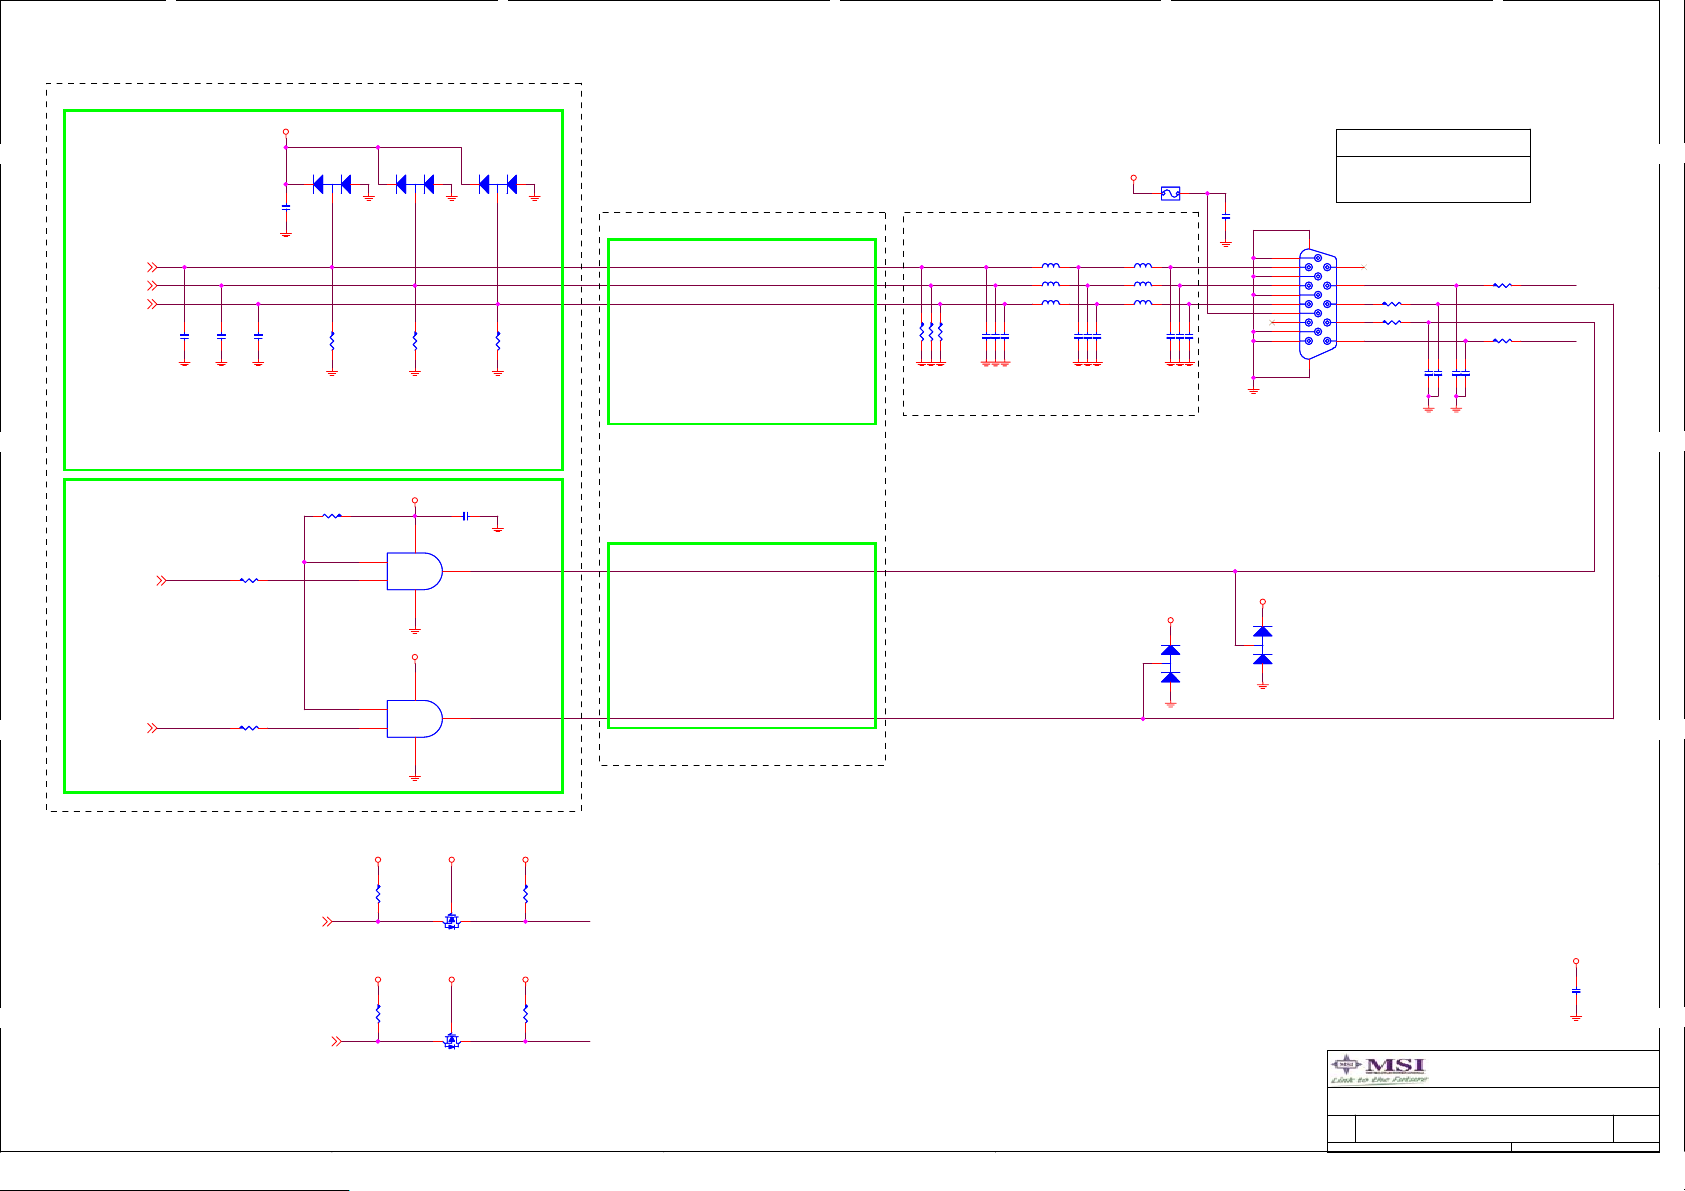
Task: Select the left vertical clamp diode pair near the gate outputs
Action: 1170,664
